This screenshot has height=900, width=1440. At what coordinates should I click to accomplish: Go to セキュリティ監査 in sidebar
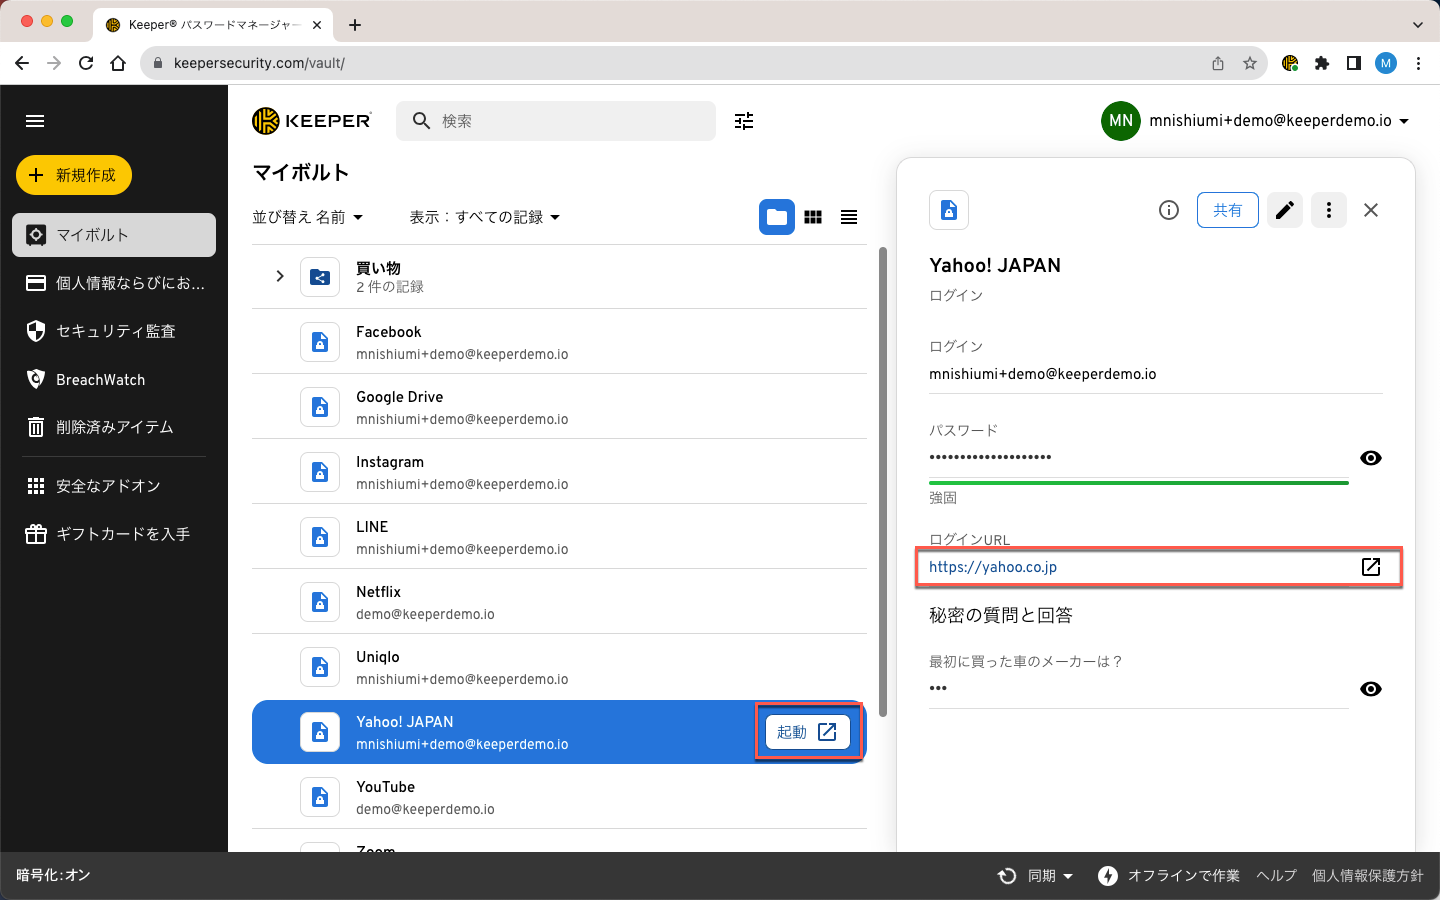coord(115,331)
